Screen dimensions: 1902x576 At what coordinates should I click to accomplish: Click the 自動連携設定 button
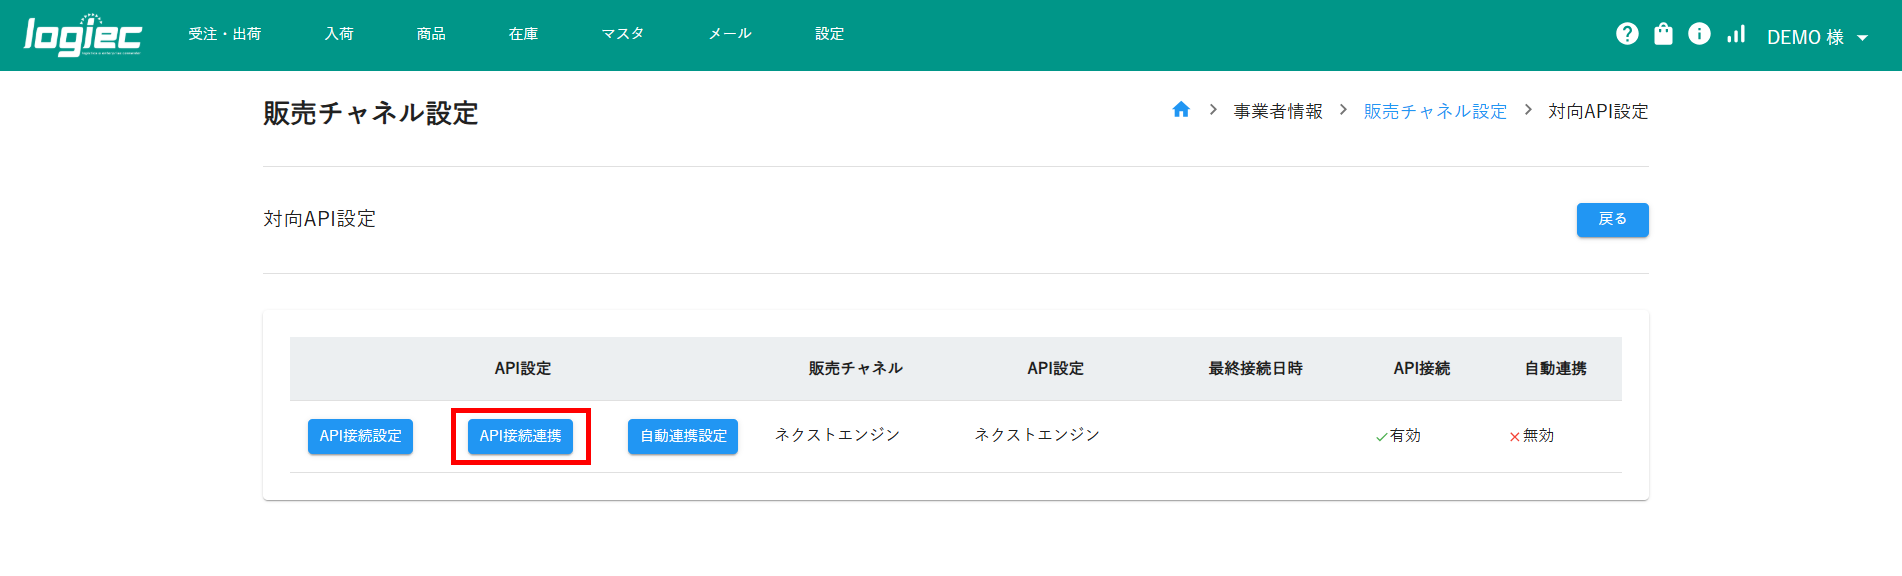[683, 436]
